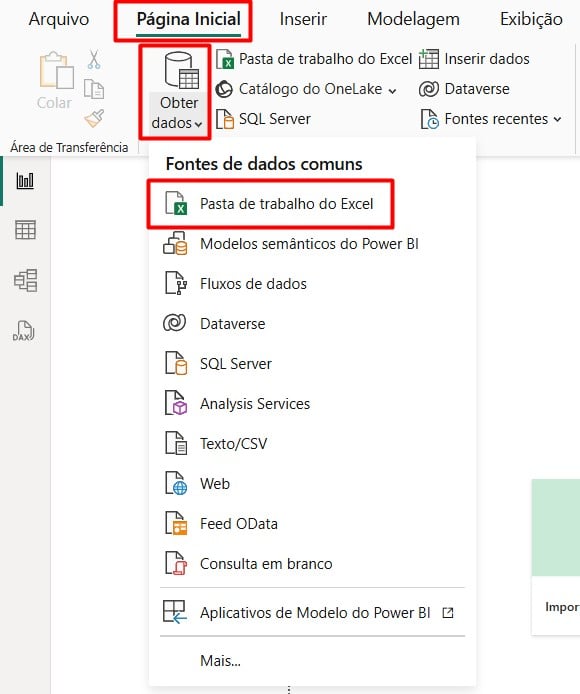Click the Excel file icon in dropdown list

pyautogui.click(x=175, y=203)
